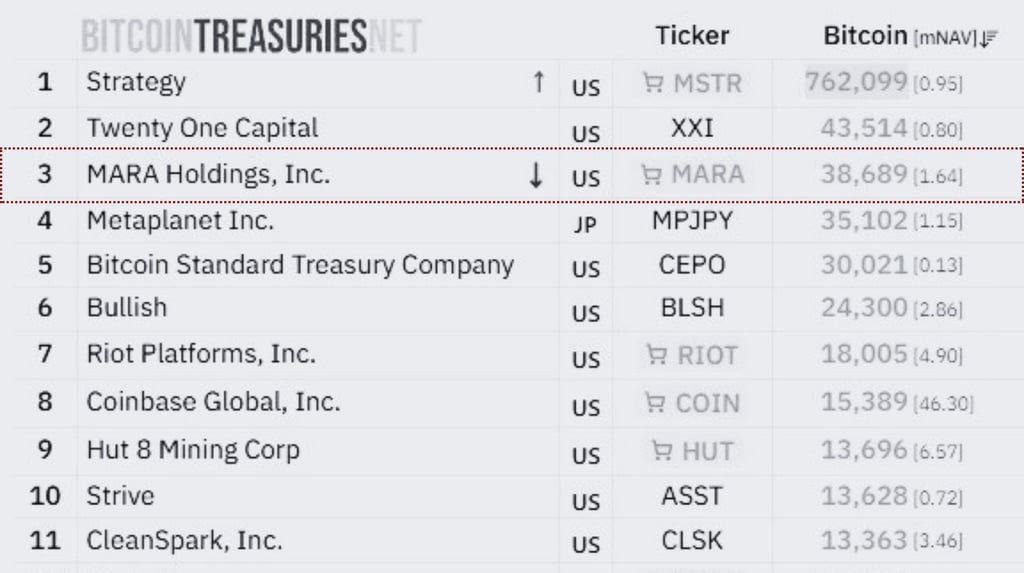
Task: Click the cart icon next to COIN
Action: pyautogui.click(x=655, y=403)
